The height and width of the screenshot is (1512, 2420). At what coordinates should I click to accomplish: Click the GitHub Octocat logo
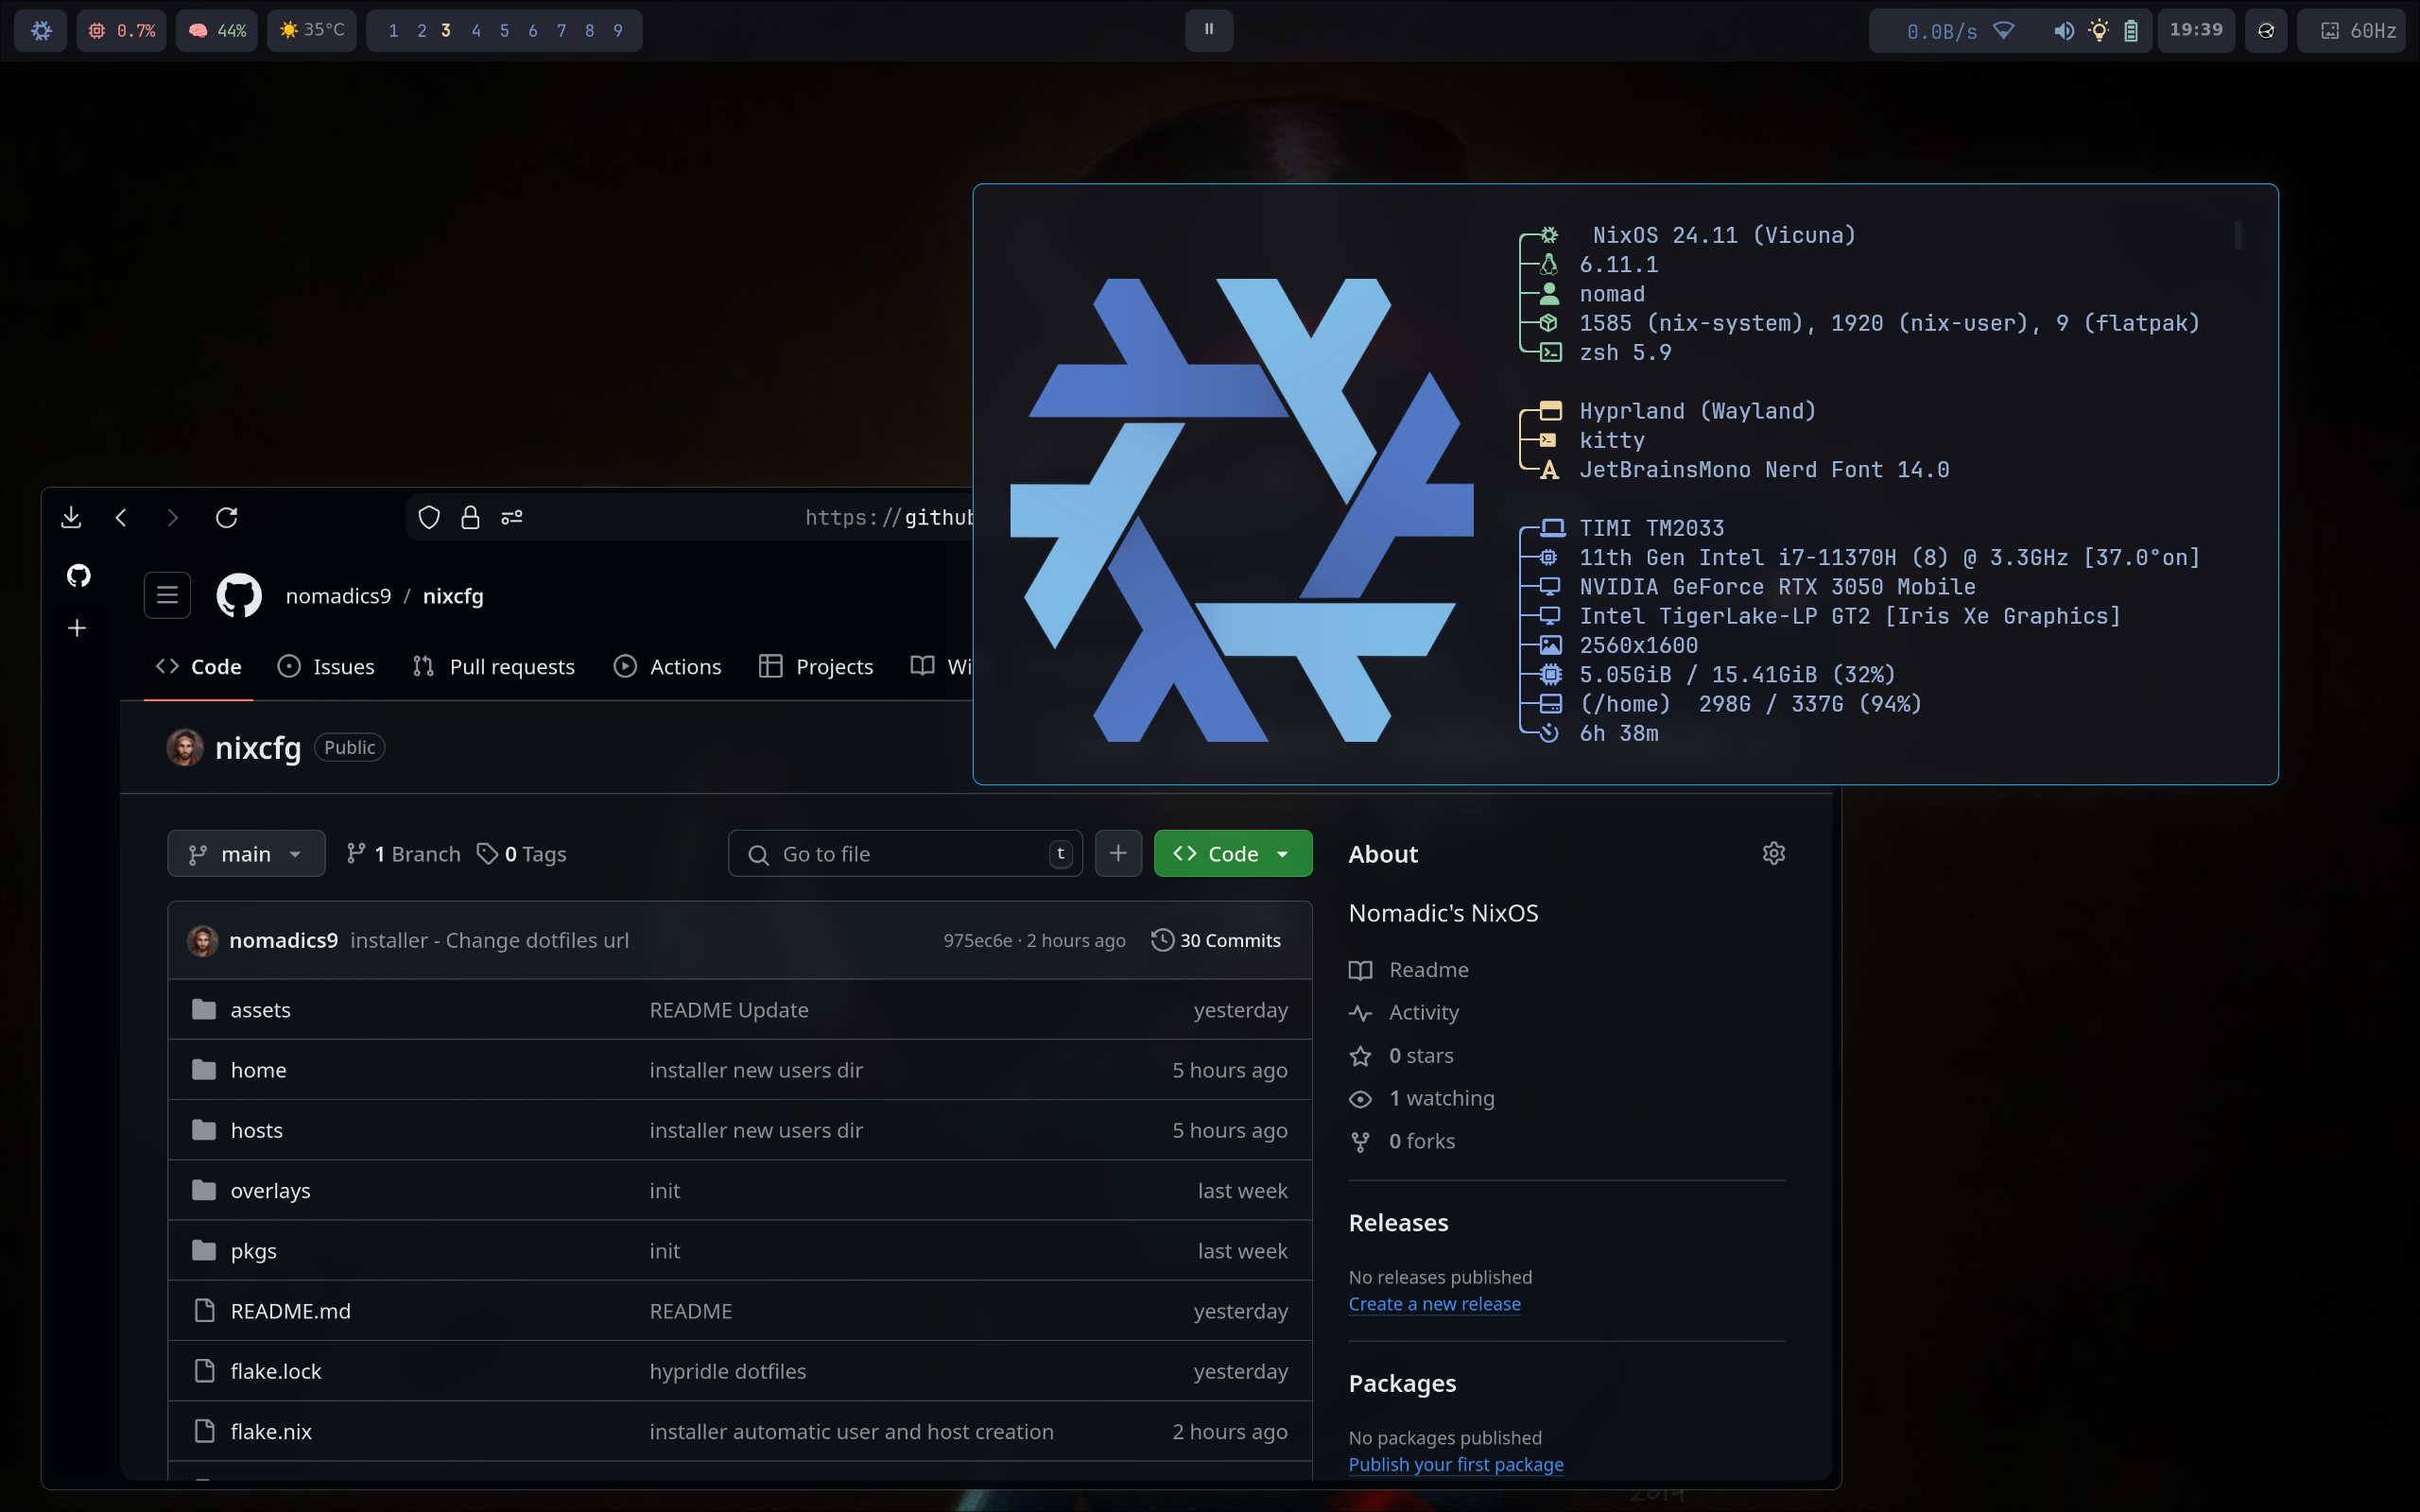(x=239, y=595)
